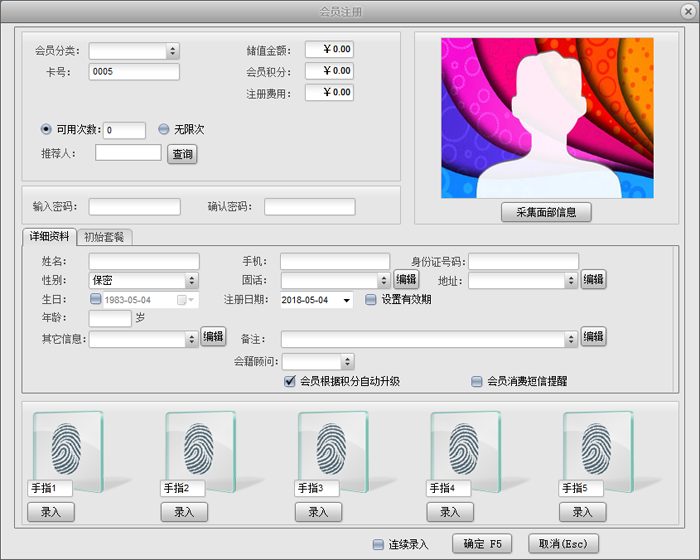Click 编辑 button beside 地址
Image resolution: width=700 pixels, height=560 pixels.
[593, 280]
